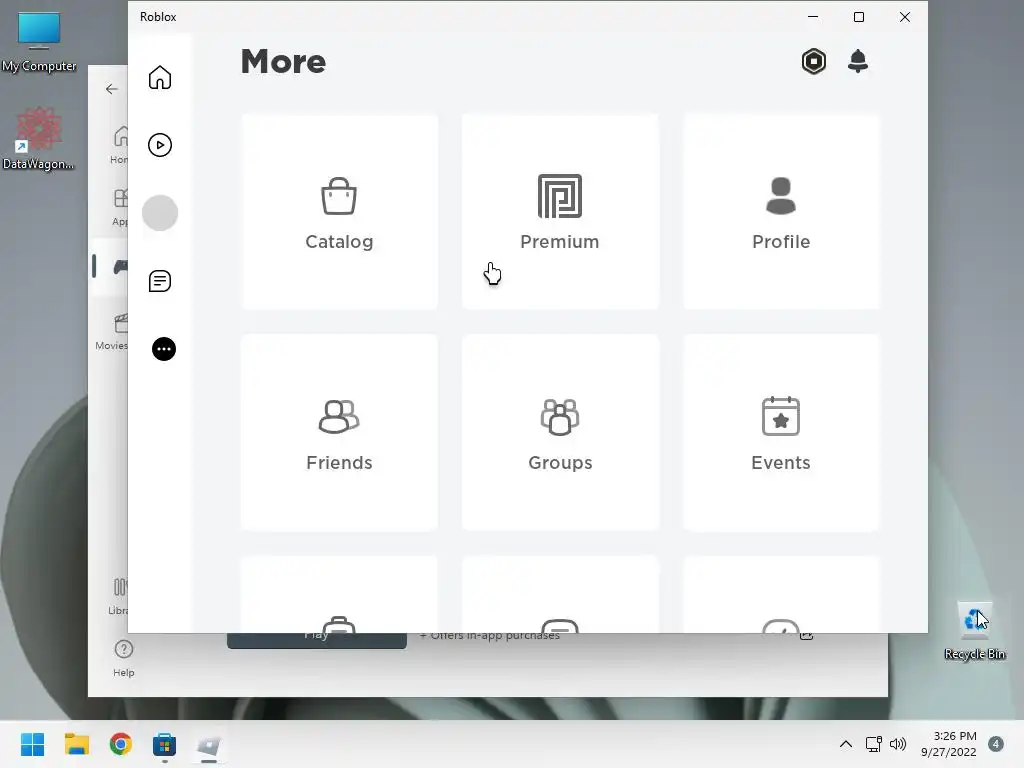Open Movies section in Microsoft Store sidebar
The height and width of the screenshot is (768, 1024).
click(112, 332)
